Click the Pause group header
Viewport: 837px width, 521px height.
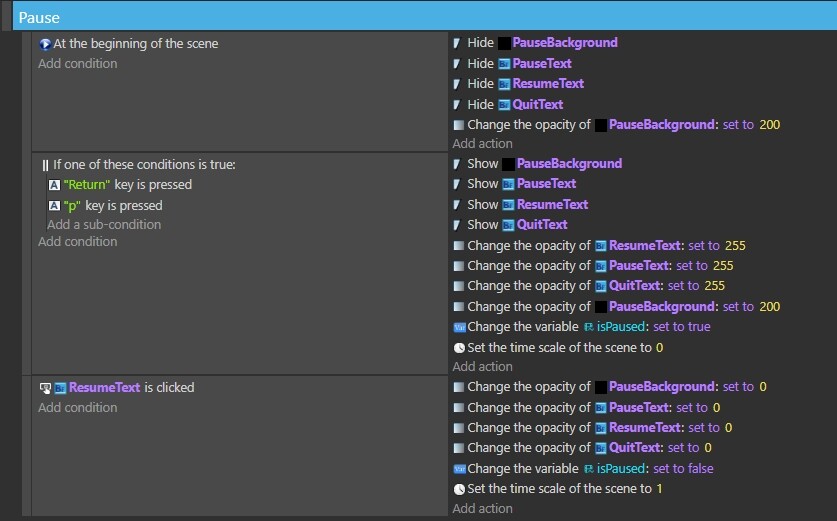coord(424,17)
